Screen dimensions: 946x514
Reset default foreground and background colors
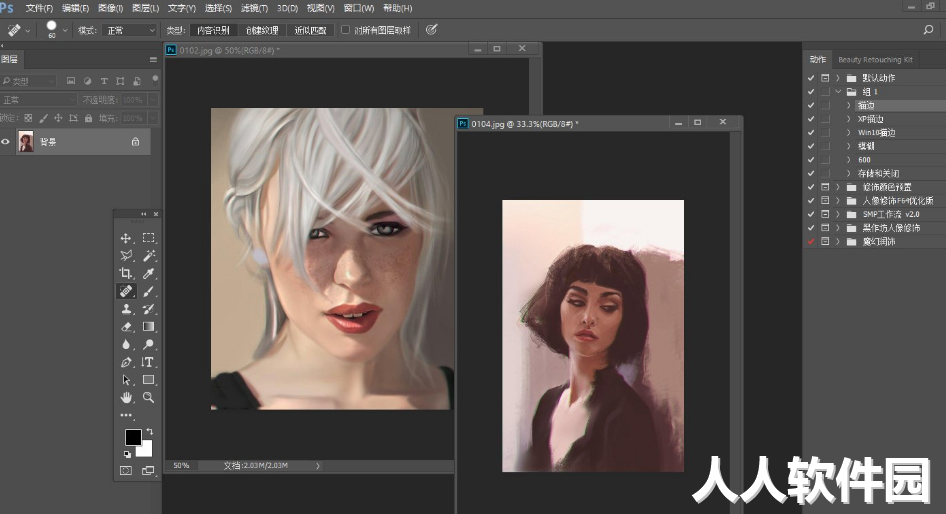[127, 454]
